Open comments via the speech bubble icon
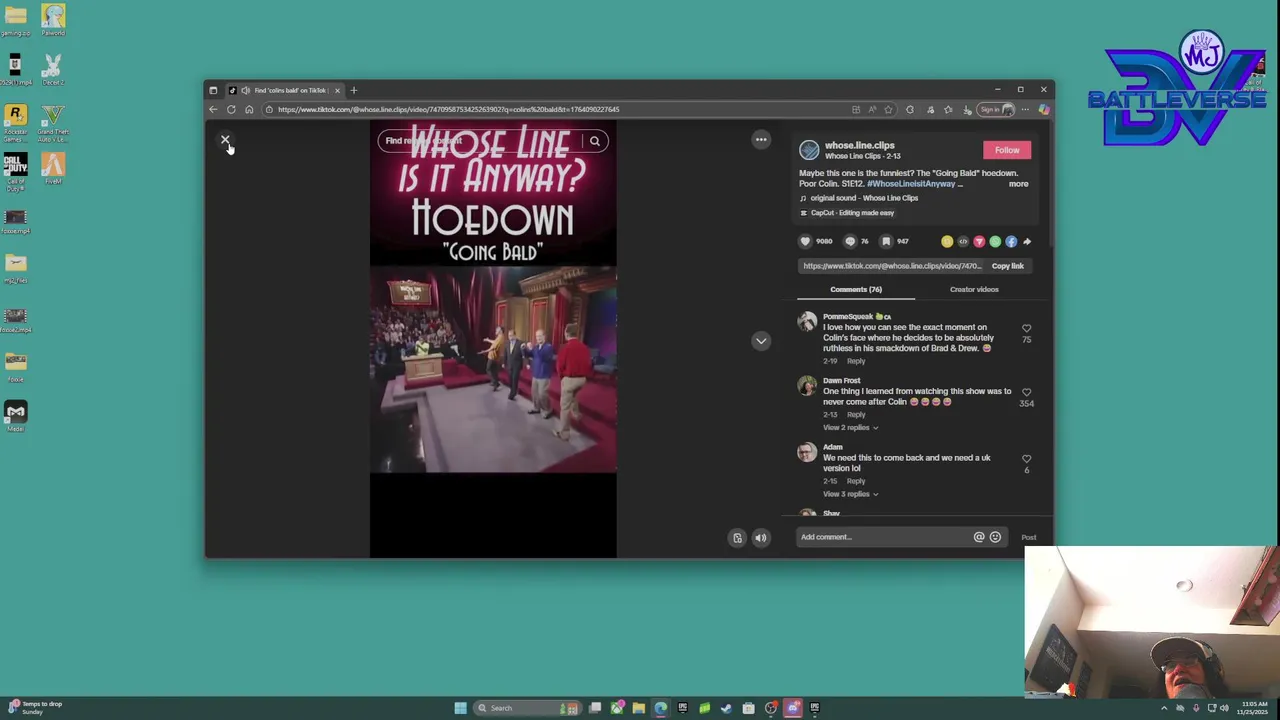 (x=850, y=241)
